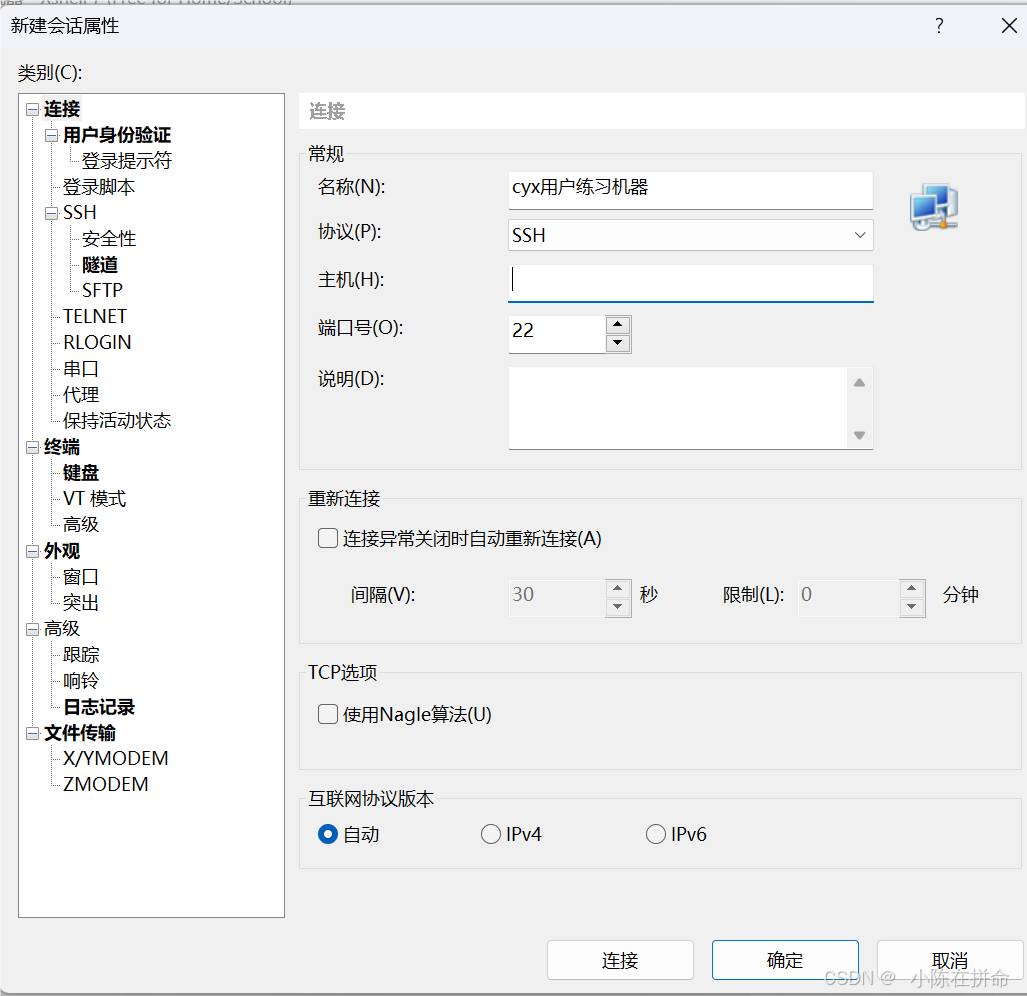Select 外观 category
Image resolution: width=1027 pixels, height=996 pixels.
point(62,551)
